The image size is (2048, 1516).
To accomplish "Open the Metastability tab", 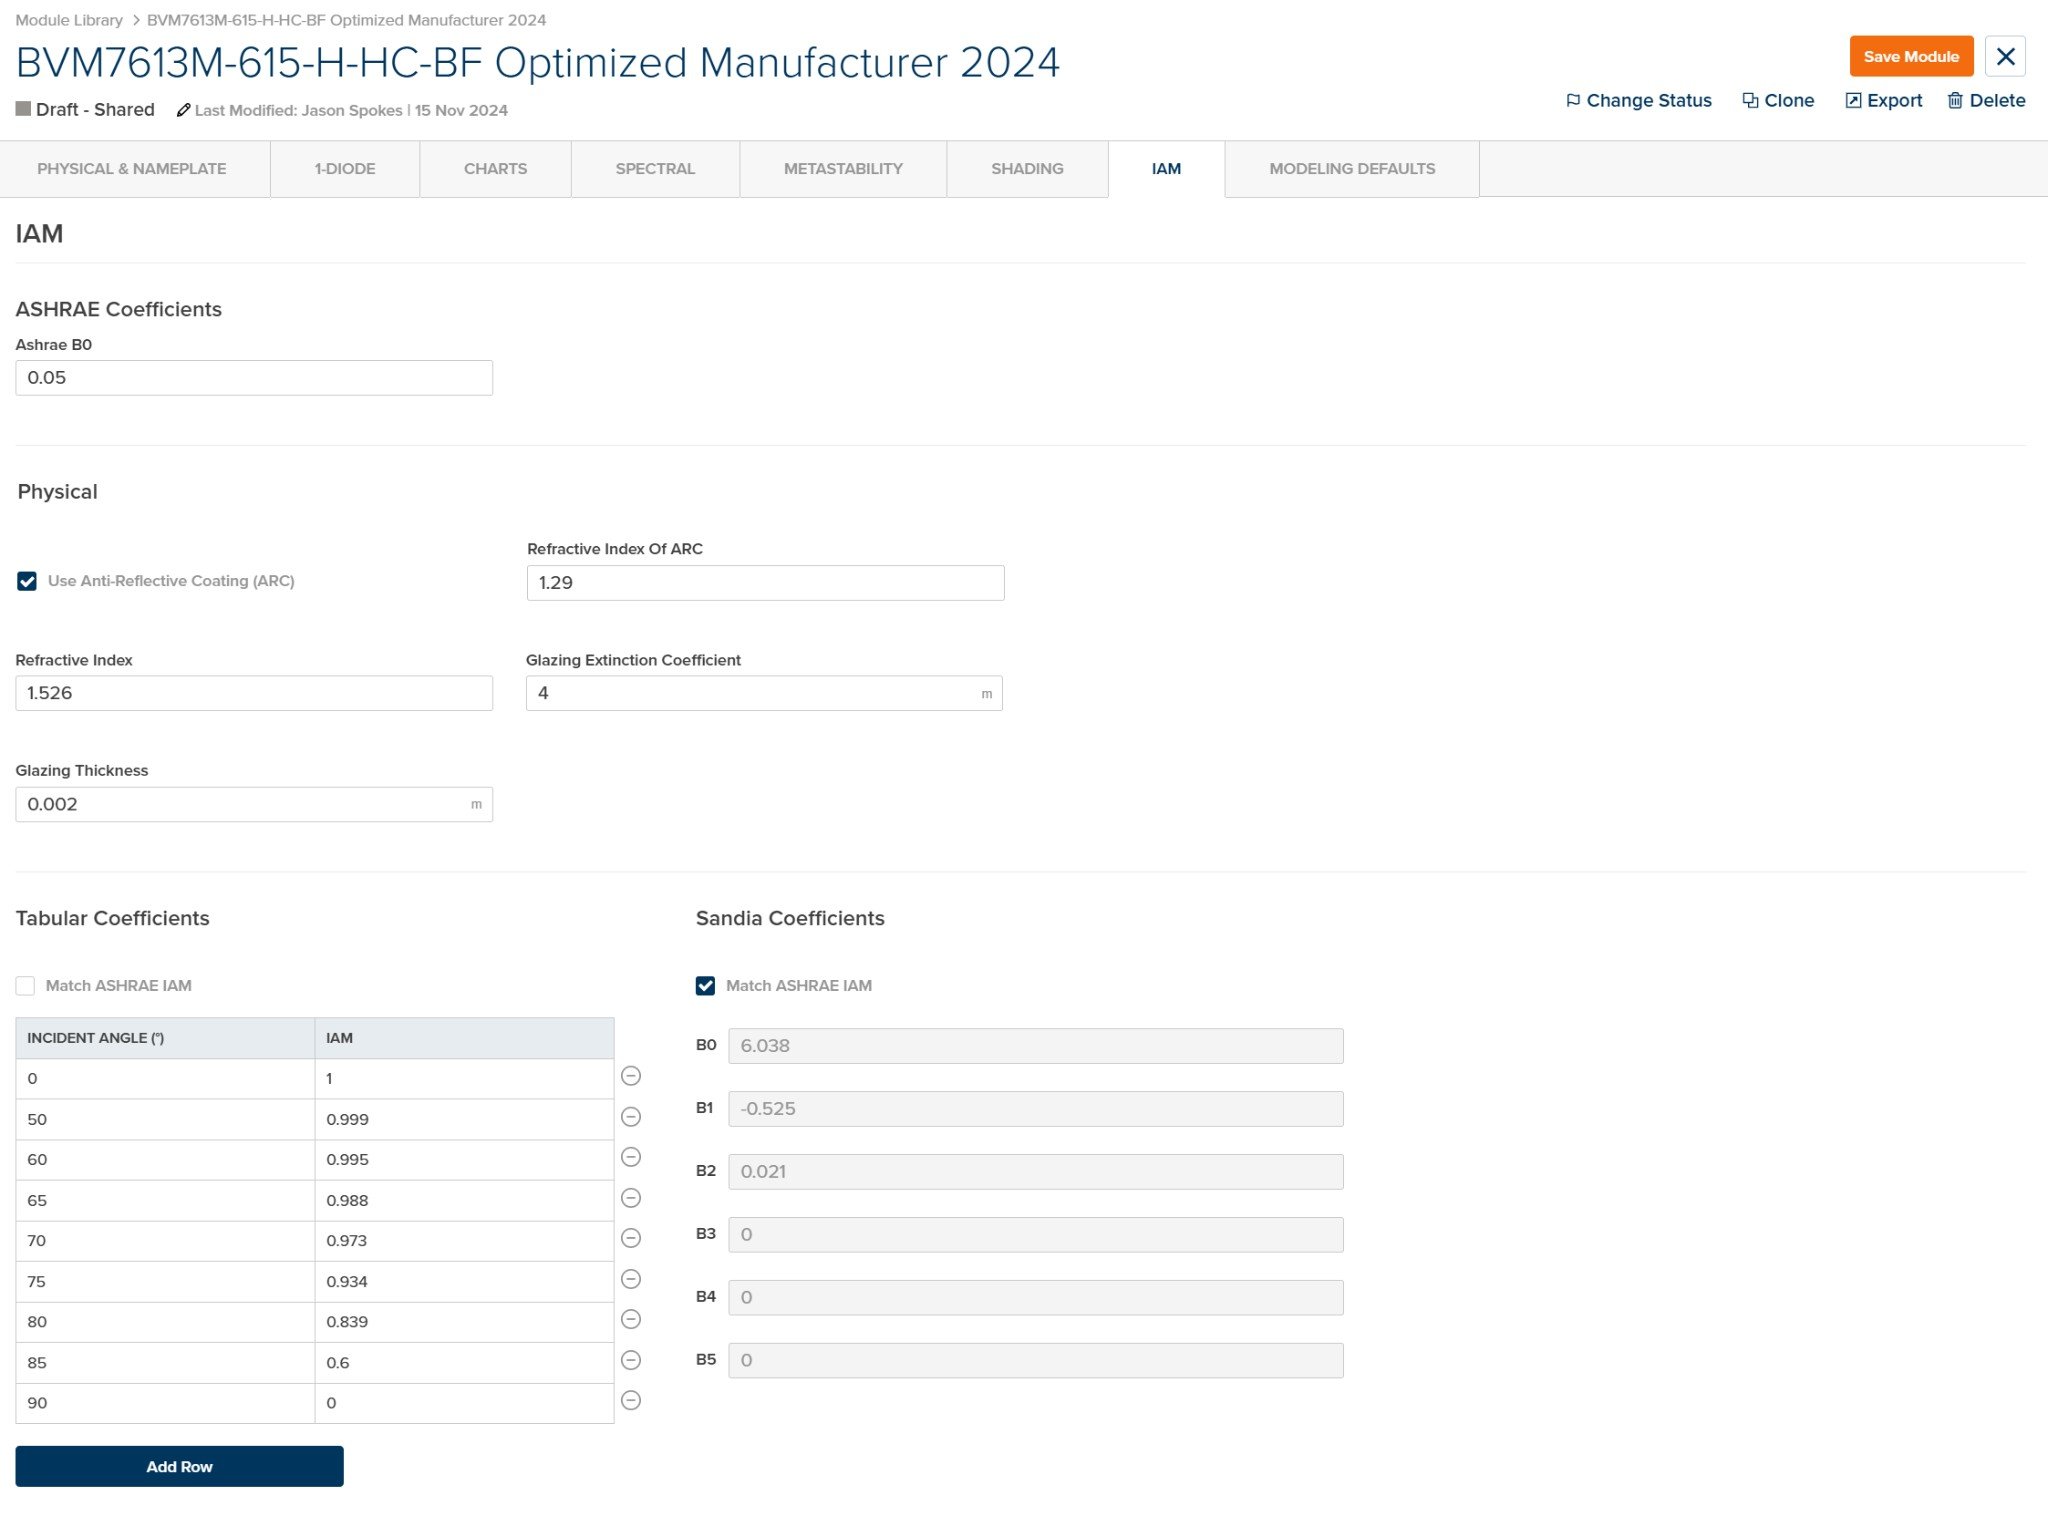I will pos(843,169).
